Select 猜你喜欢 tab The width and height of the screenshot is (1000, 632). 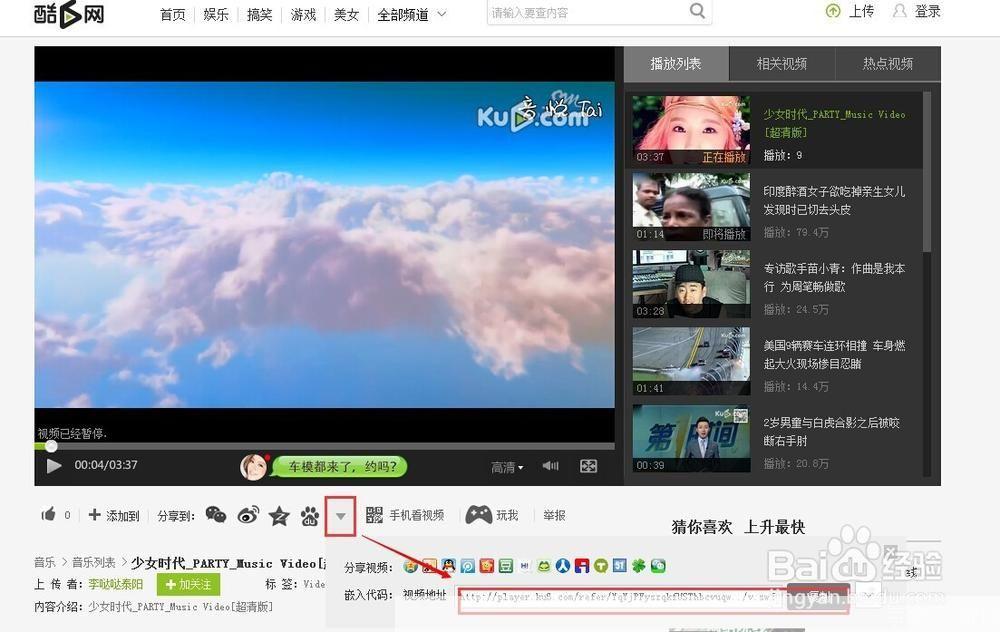pos(702,527)
